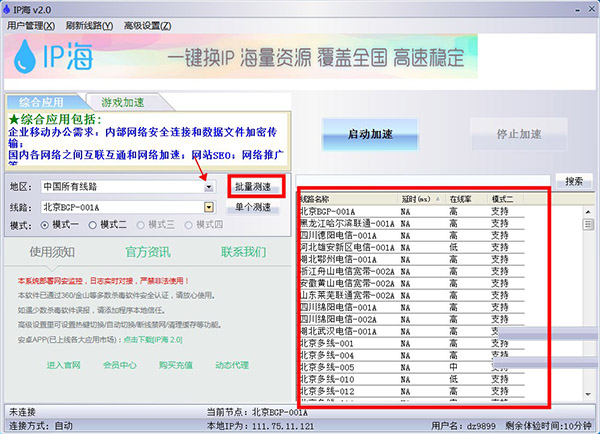Image resolution: width=600 pixels, height=434 pixels.
Task: Click the 未连接 status text
Action: tap(22, 412)
